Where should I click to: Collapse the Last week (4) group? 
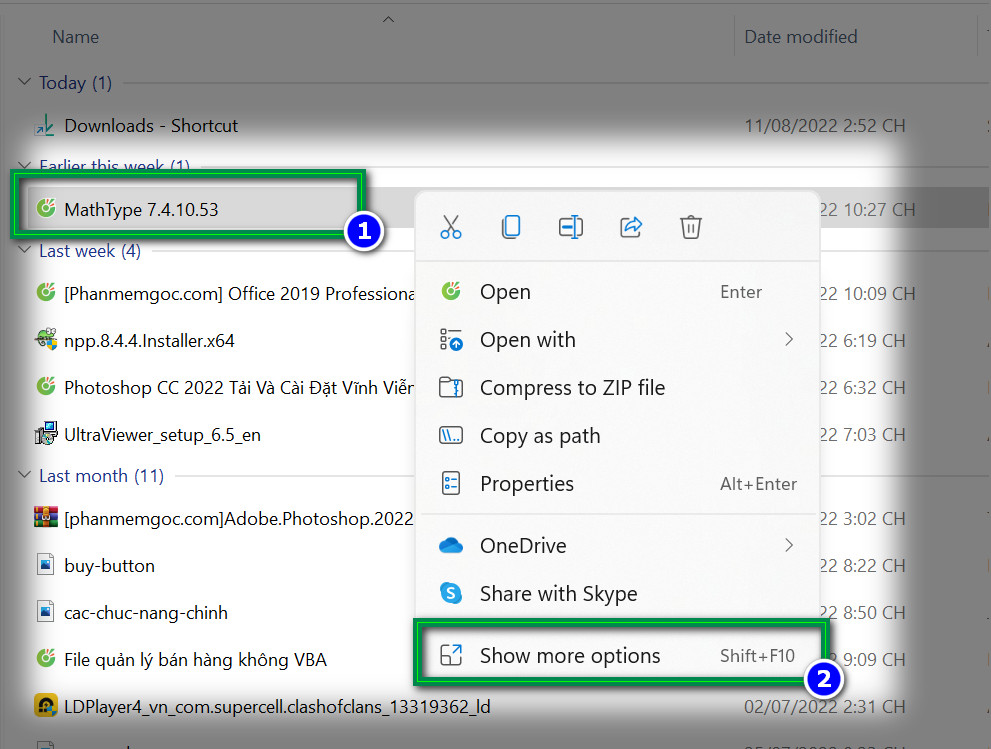(x=25, y=250)
